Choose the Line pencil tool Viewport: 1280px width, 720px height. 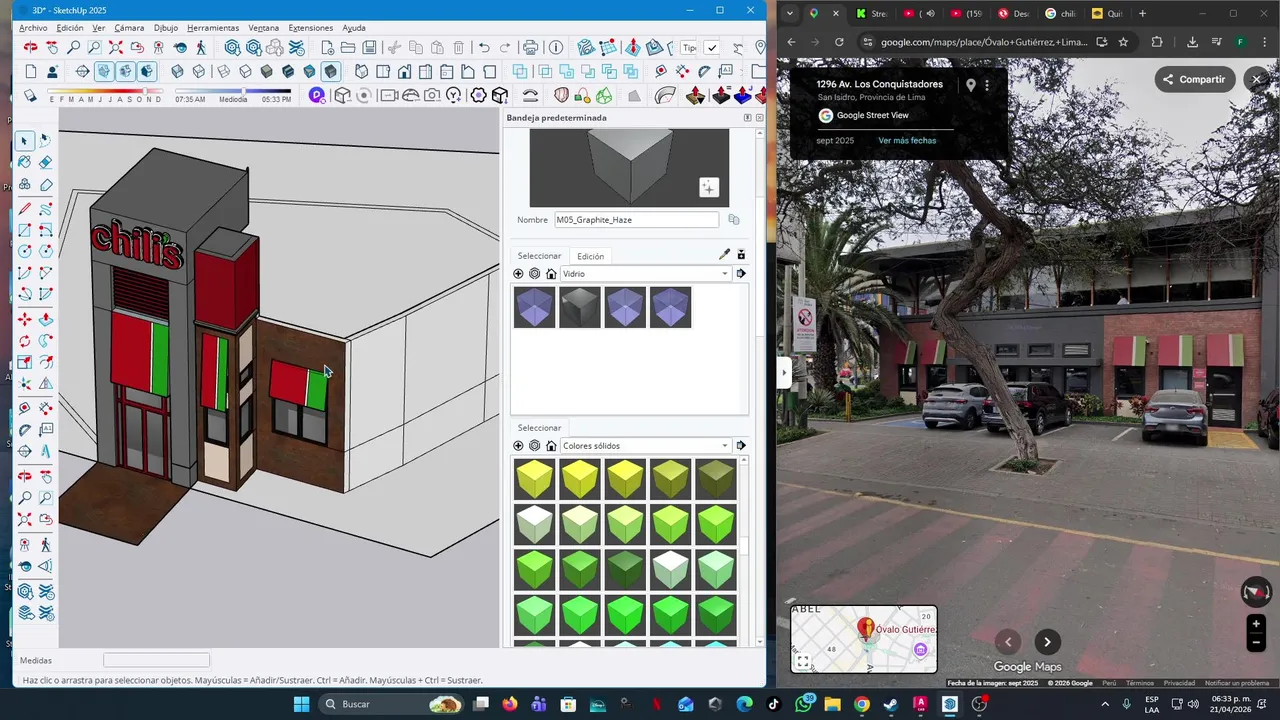(x=25, y=208)
